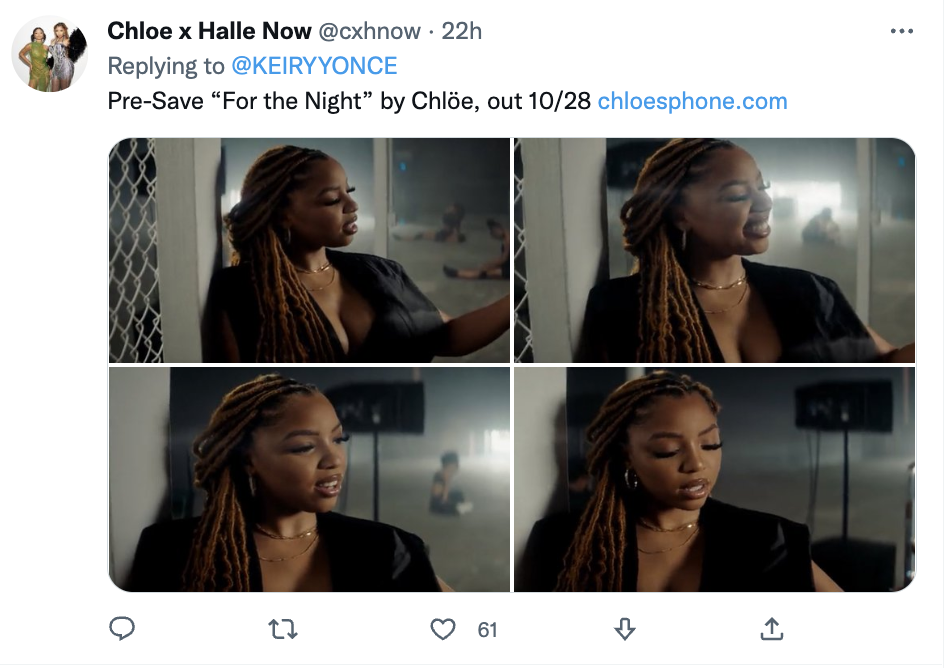The image size is (946, 668).
Task: Like the tweet with the heart icon
Action: click(442, 628)
